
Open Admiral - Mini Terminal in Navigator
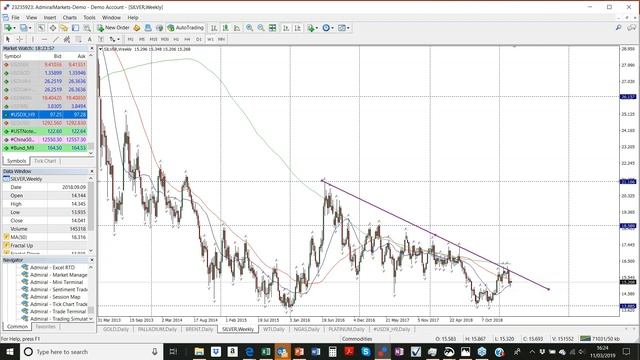(x=56, y=282)
